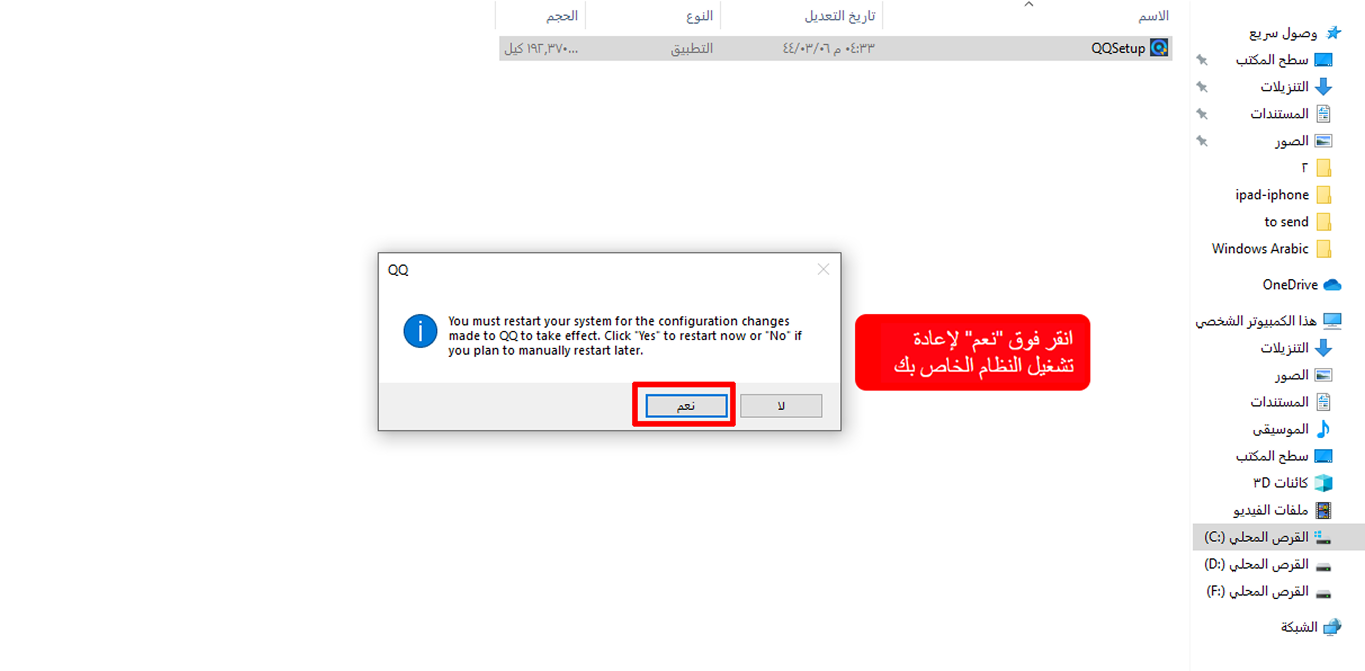The height and width of the screenshot is (671, 1365).
Task: Select the QQSetup application icon
Action: [x=1159, y=48]
